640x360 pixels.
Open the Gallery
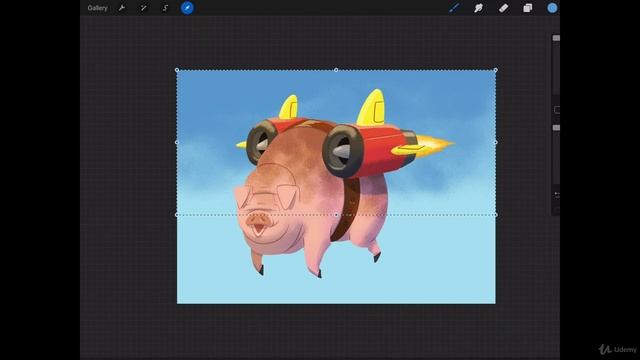97,8
